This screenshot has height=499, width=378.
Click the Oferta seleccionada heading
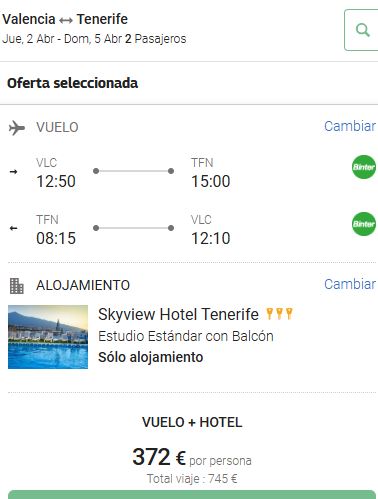(73, 83)
